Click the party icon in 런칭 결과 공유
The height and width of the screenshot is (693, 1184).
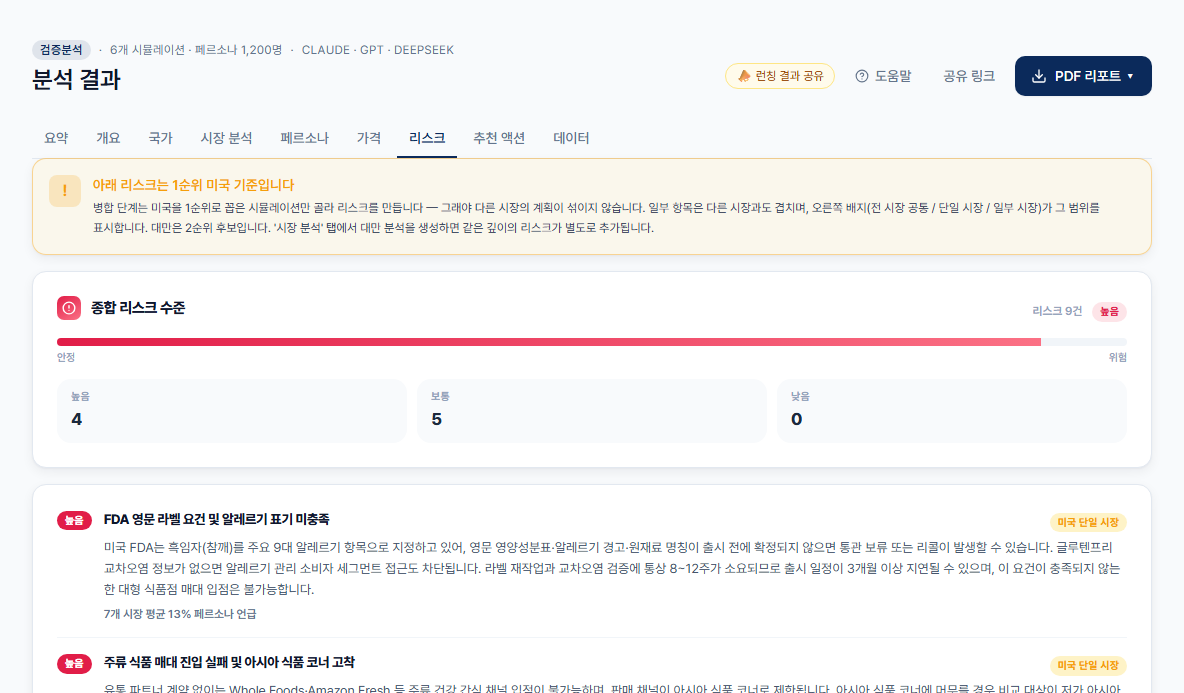(744, 76)
